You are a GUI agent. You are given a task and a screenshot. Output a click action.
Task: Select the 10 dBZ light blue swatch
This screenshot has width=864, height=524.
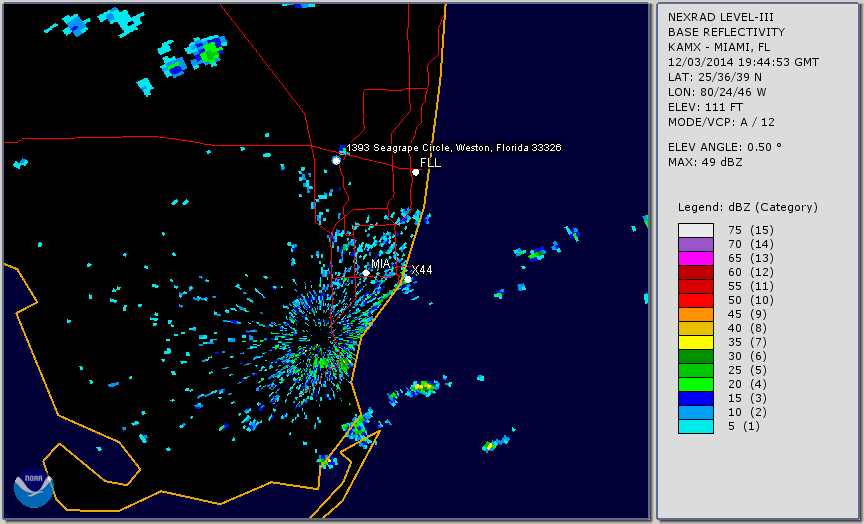point(696,413)
